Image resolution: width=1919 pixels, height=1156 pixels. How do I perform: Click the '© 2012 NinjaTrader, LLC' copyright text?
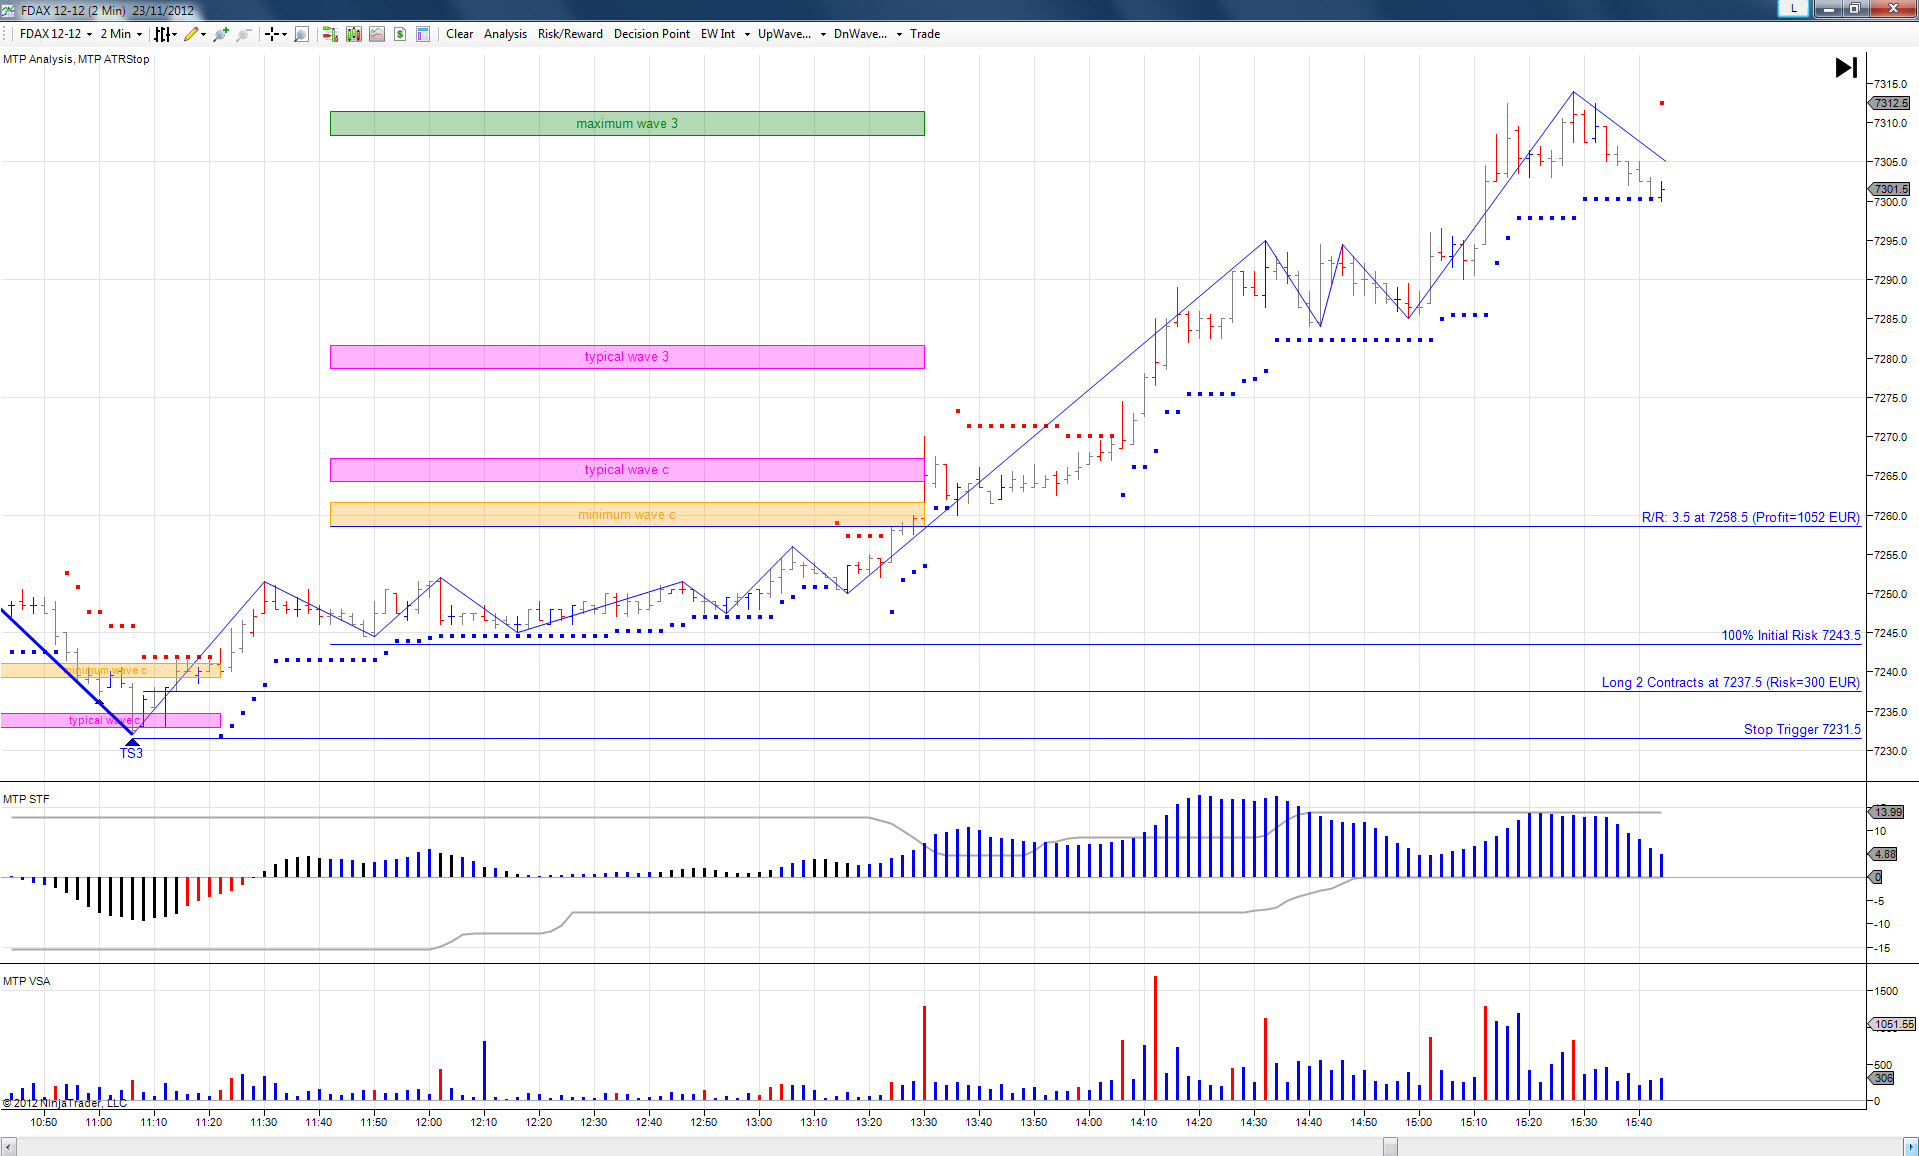65,1103
